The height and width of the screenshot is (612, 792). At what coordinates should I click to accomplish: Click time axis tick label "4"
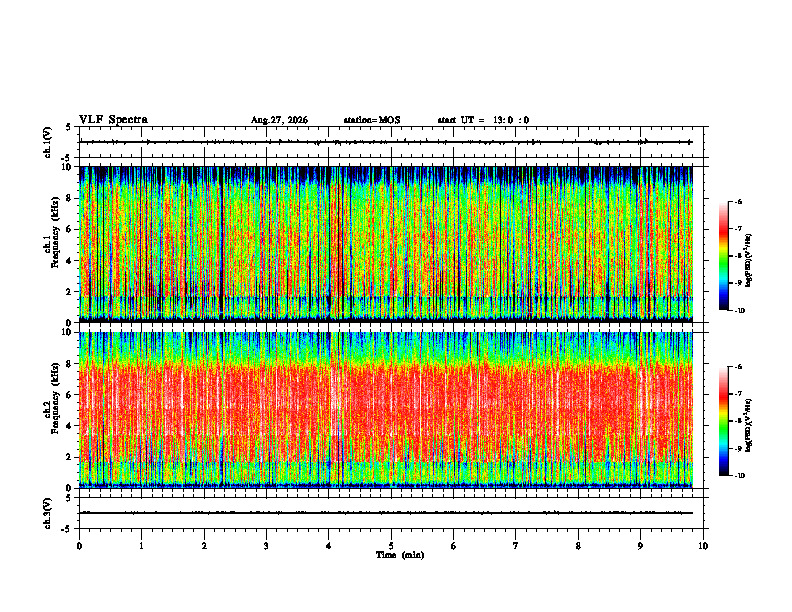329,546
